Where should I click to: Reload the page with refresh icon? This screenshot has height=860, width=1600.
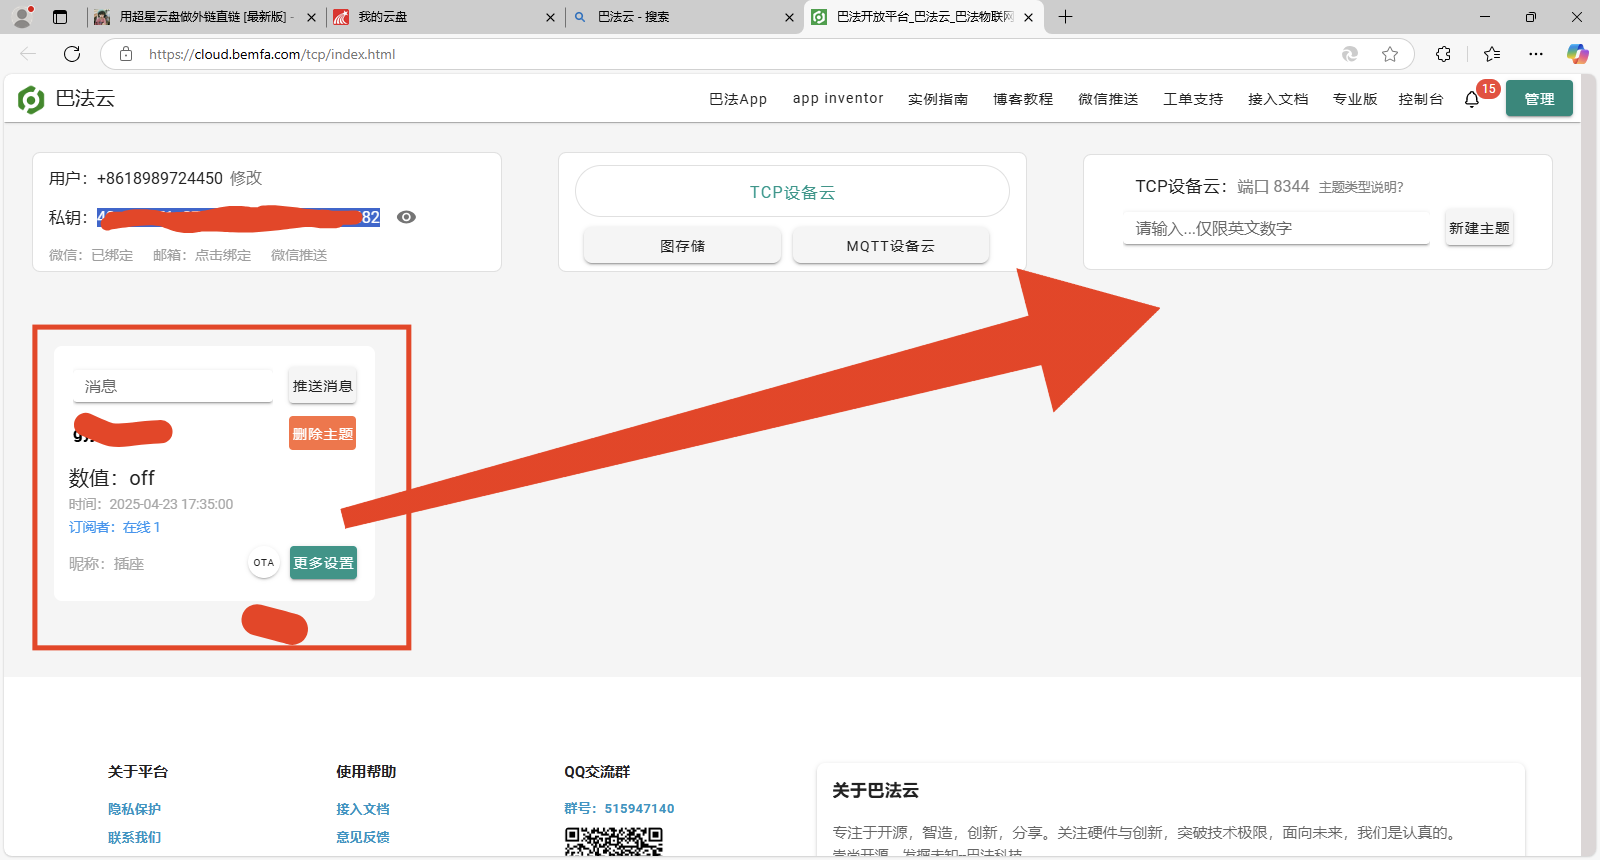72,54
